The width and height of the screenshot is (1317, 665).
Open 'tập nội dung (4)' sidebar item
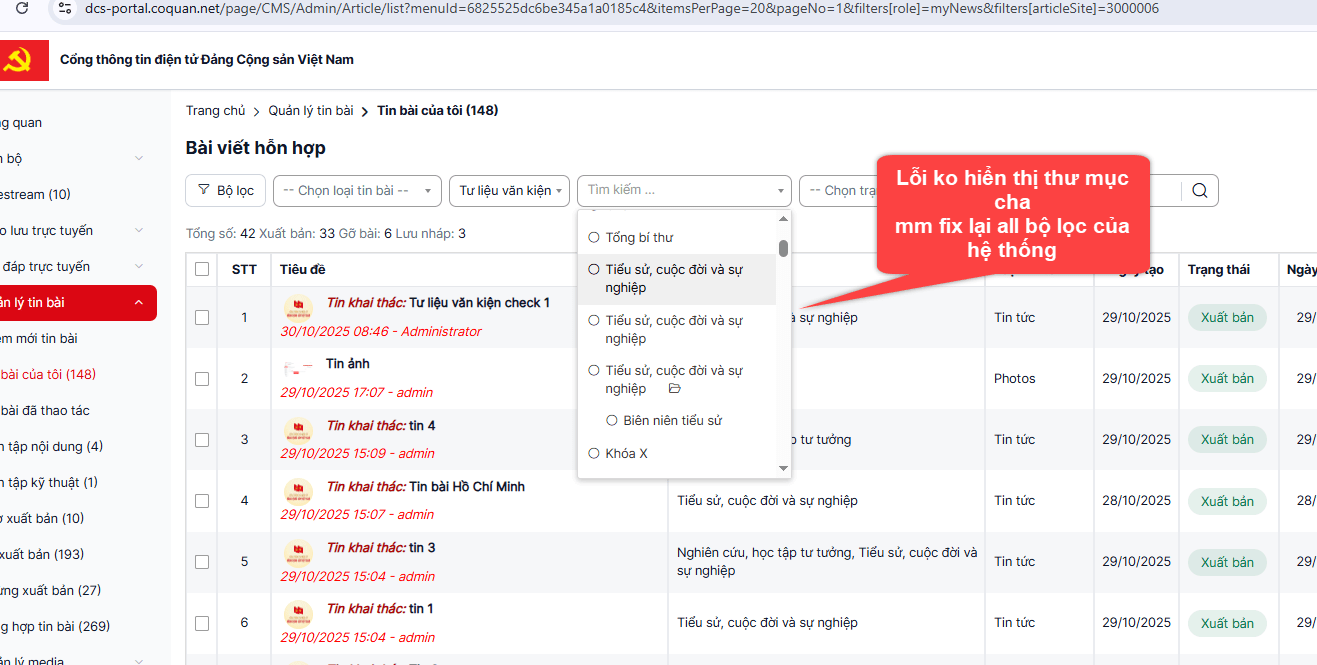(x=51, y=447)
